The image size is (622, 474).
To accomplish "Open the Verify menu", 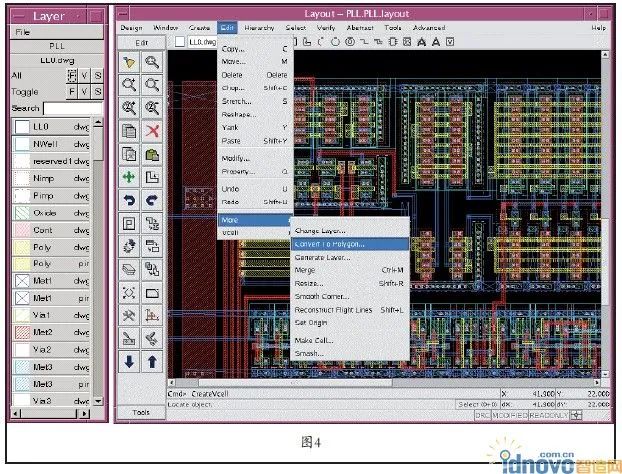I will 325,28.
